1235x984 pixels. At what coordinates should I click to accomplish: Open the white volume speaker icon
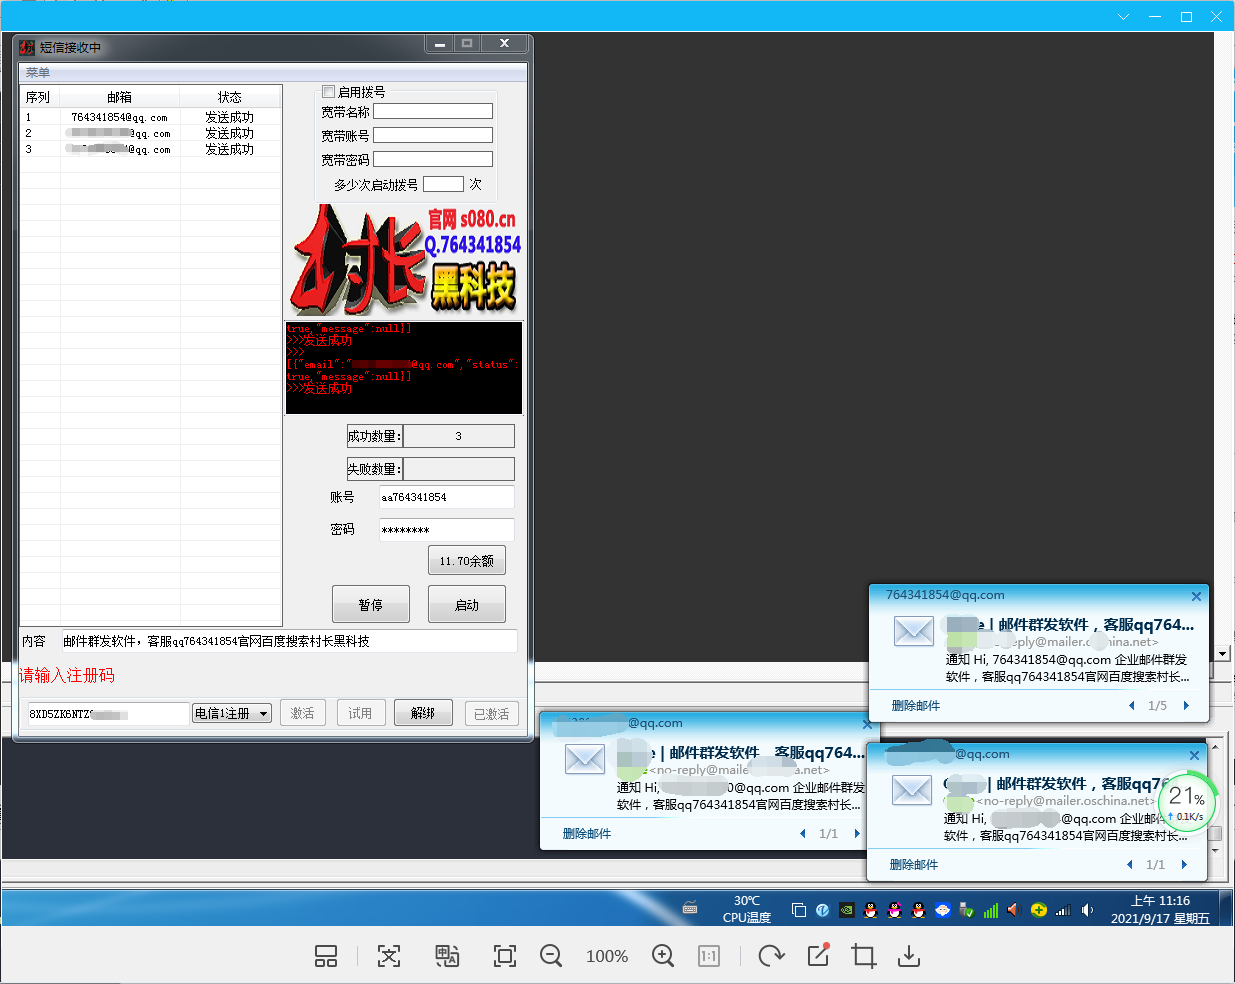point(1088,910)
